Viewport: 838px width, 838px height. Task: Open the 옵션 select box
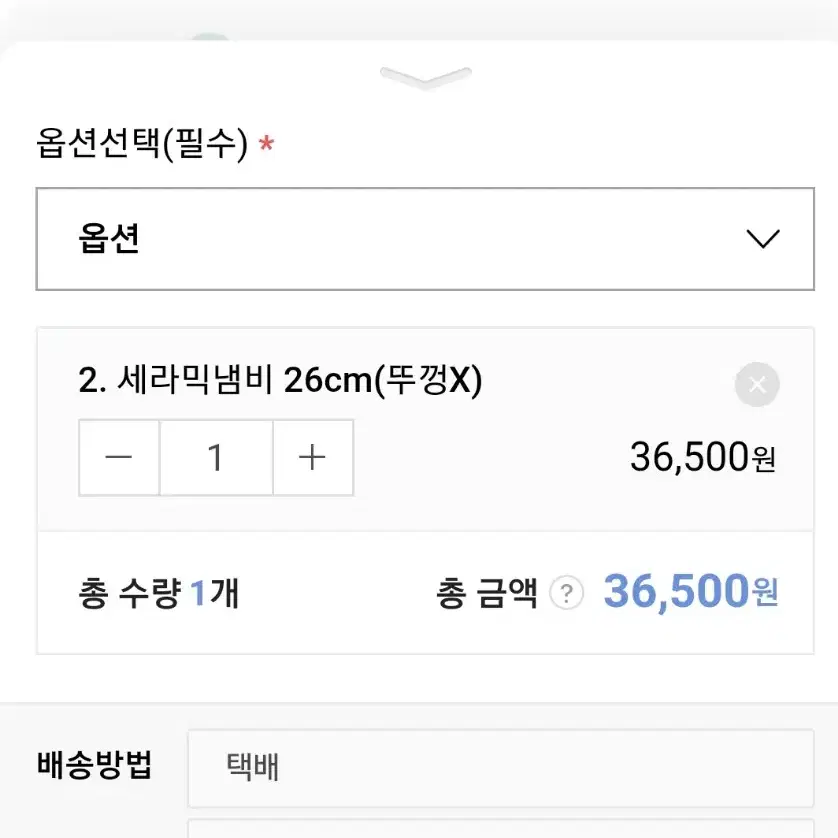425,239
